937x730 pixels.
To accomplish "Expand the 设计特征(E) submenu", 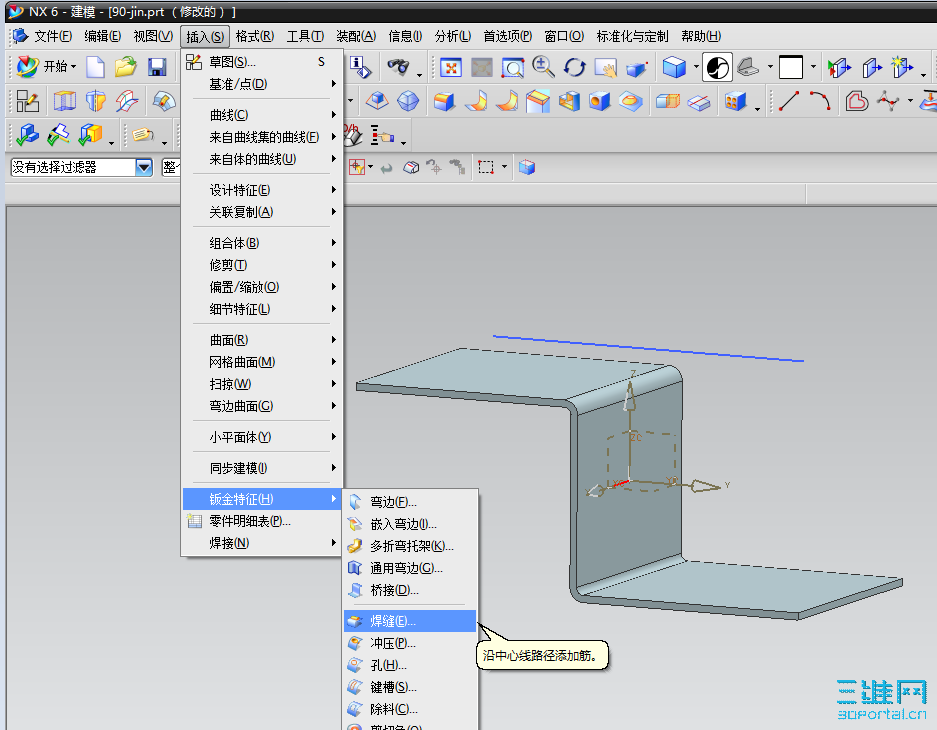I will pos(262,190).
